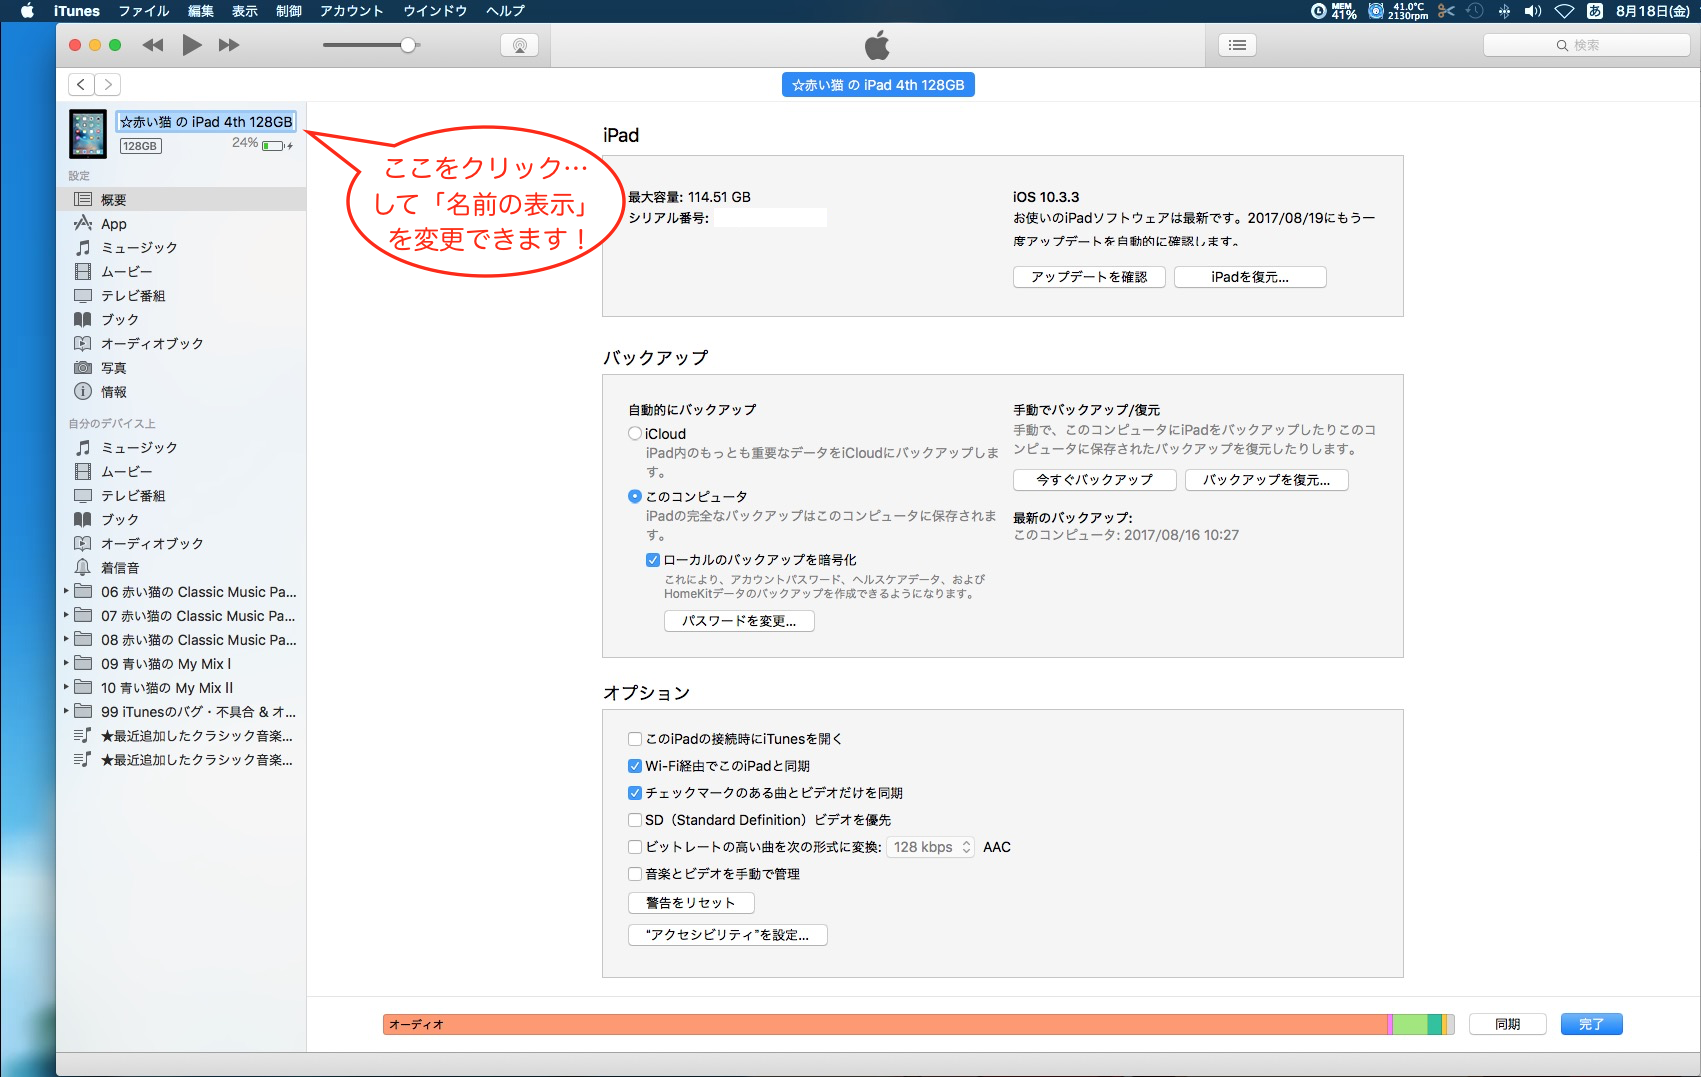Enable SD ビデオを優先 checkbox

(x=635, y=820)
